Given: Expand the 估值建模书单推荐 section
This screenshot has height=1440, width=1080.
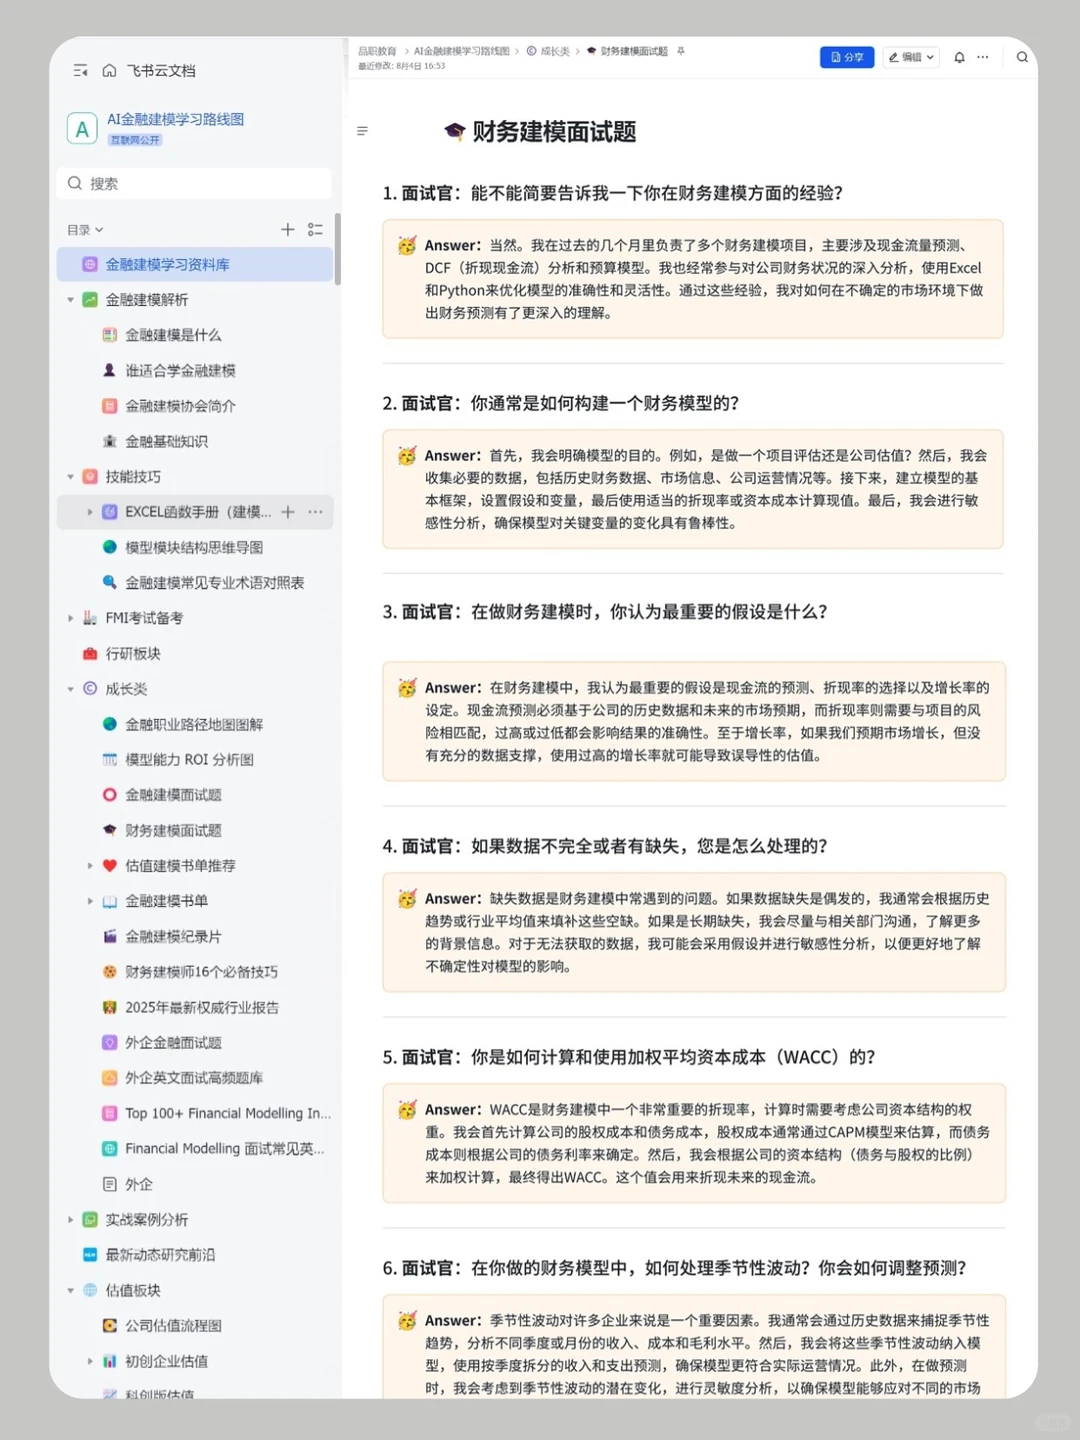Looking at the screenshot, I should click(91, 866).
